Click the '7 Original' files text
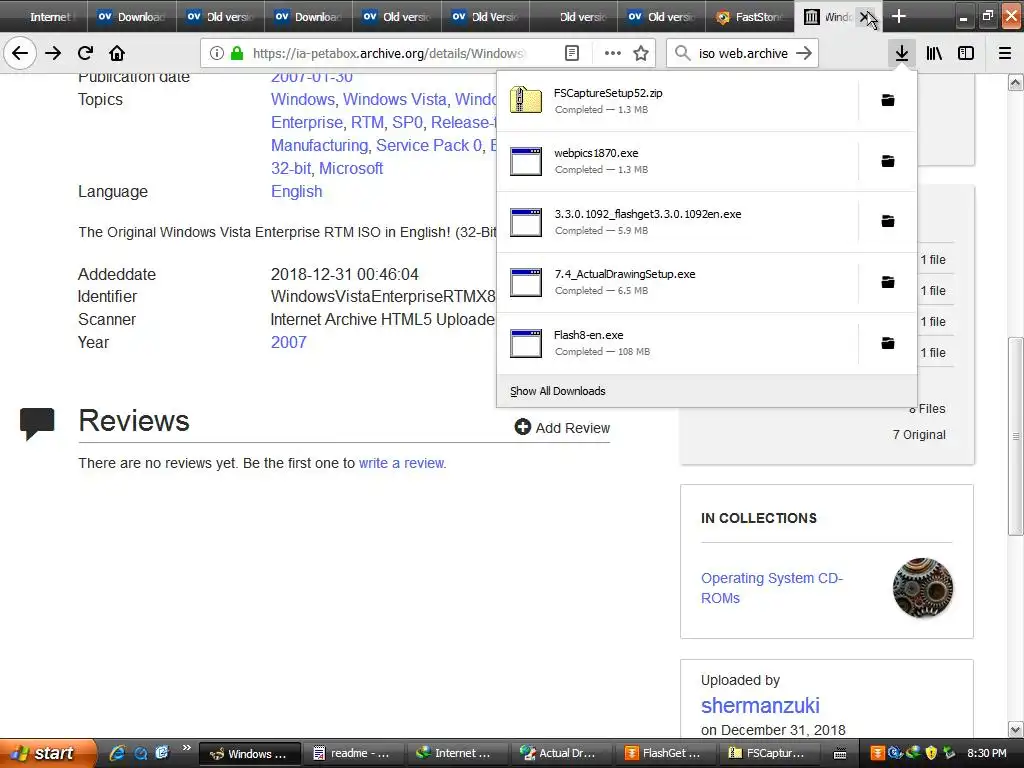 click(919, 435)
